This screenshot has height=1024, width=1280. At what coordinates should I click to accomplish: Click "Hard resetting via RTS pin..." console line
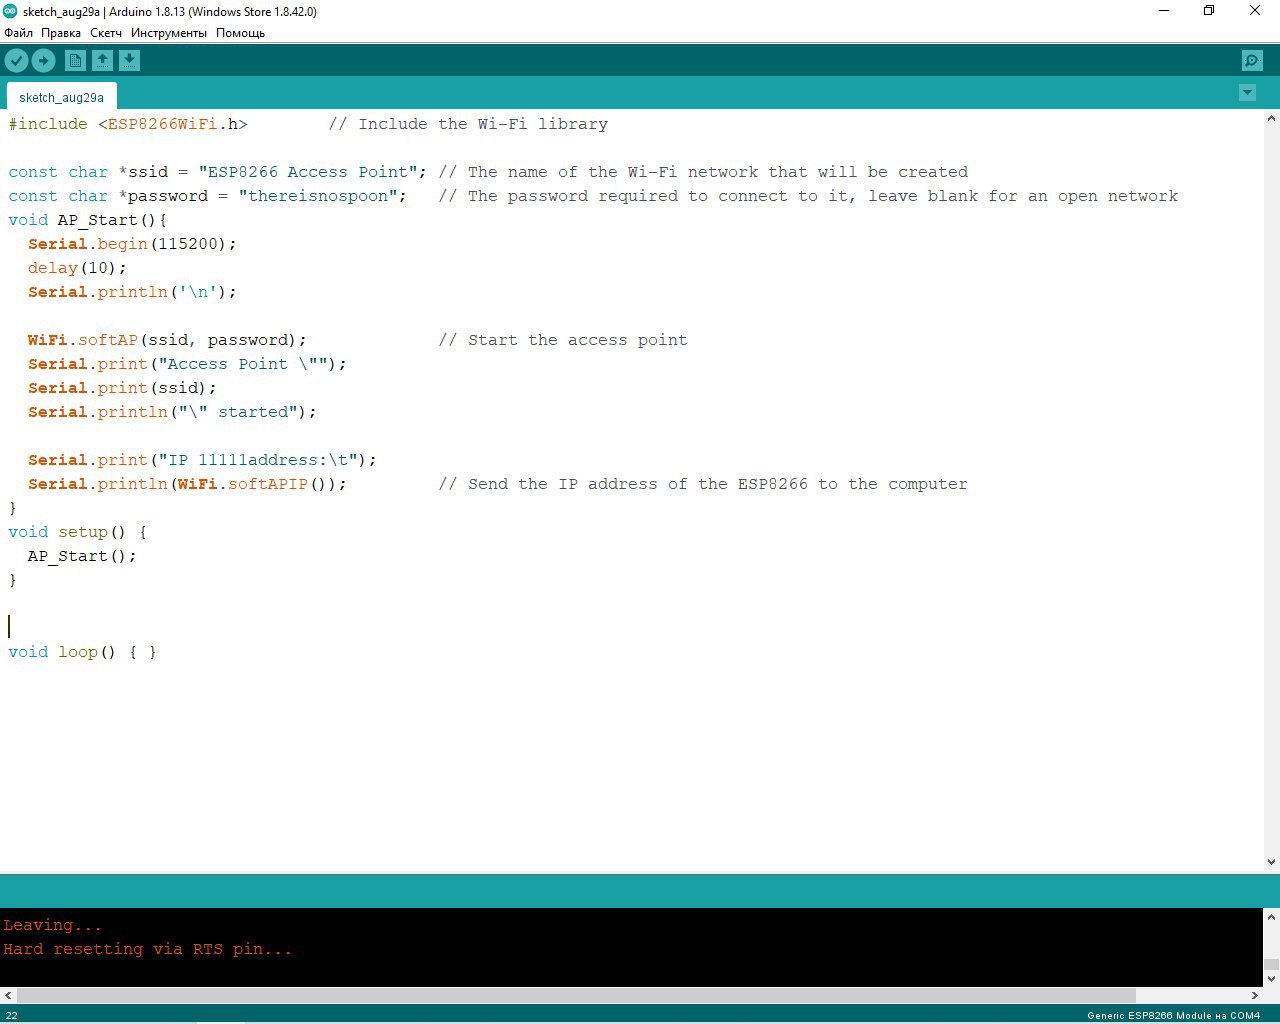(x=147, y=949)
